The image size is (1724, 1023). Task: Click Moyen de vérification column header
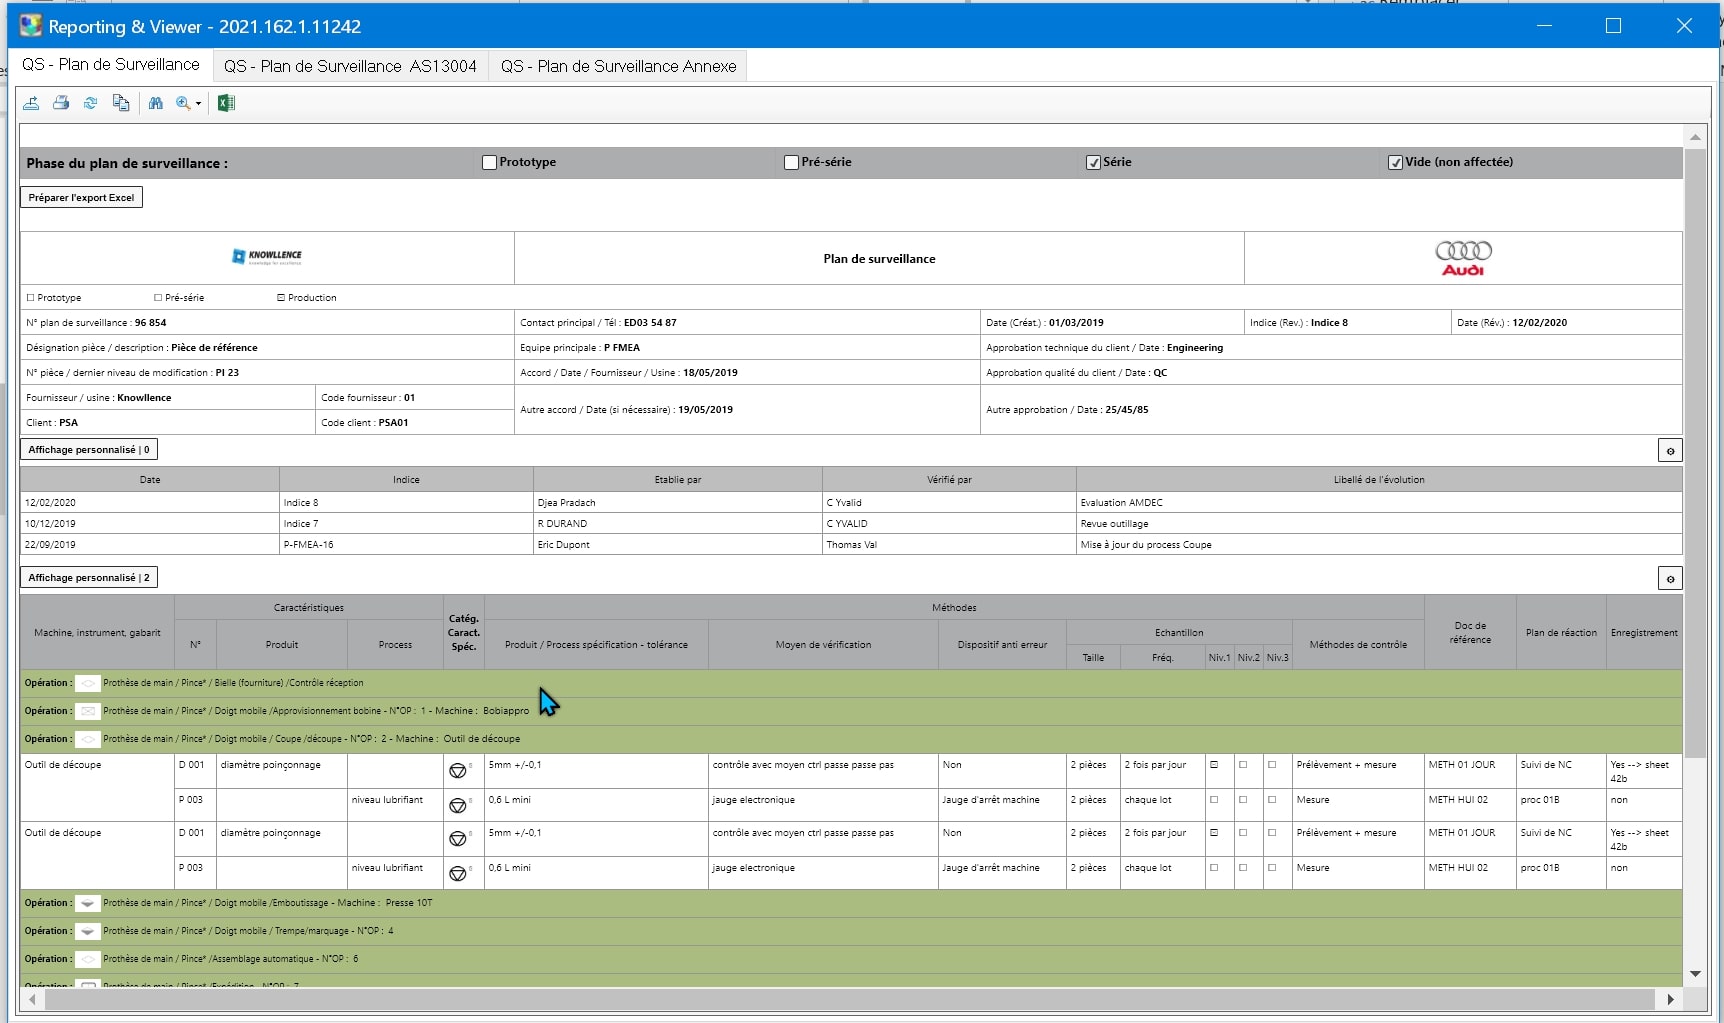[823, 645]
